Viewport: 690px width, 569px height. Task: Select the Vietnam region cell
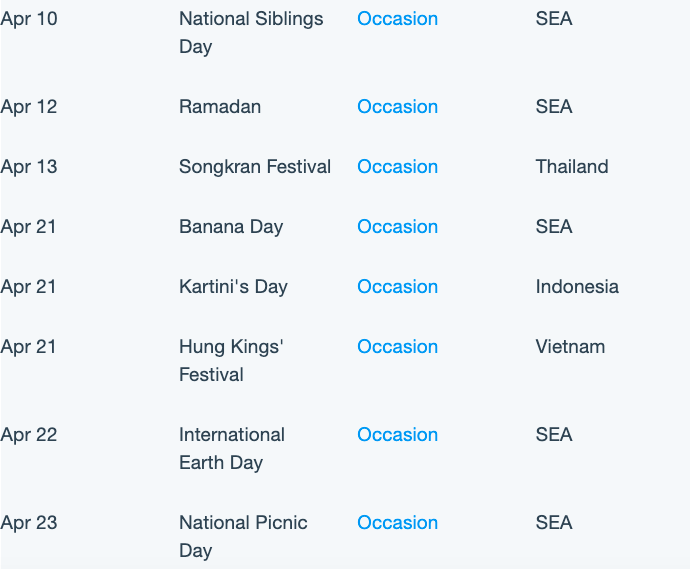pyautogui.click(x=570, y=347)
